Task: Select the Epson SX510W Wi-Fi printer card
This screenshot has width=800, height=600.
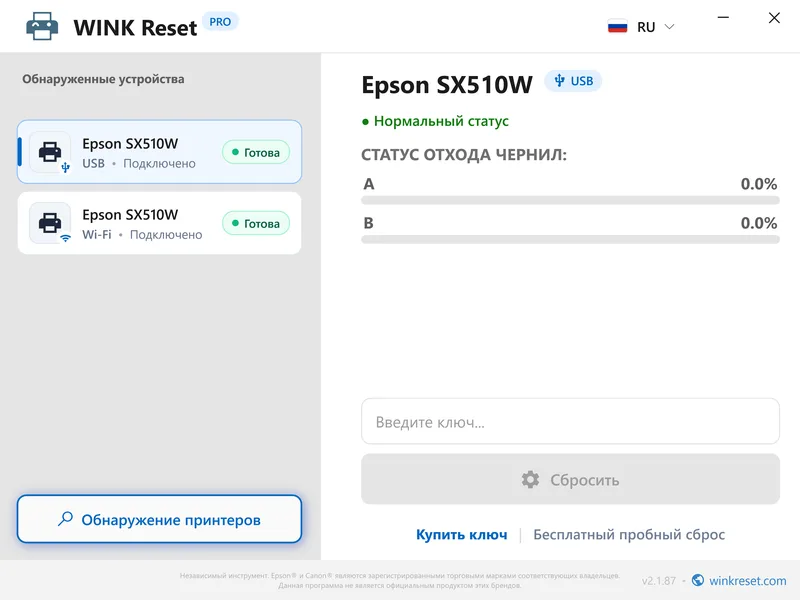Action: 159,223
